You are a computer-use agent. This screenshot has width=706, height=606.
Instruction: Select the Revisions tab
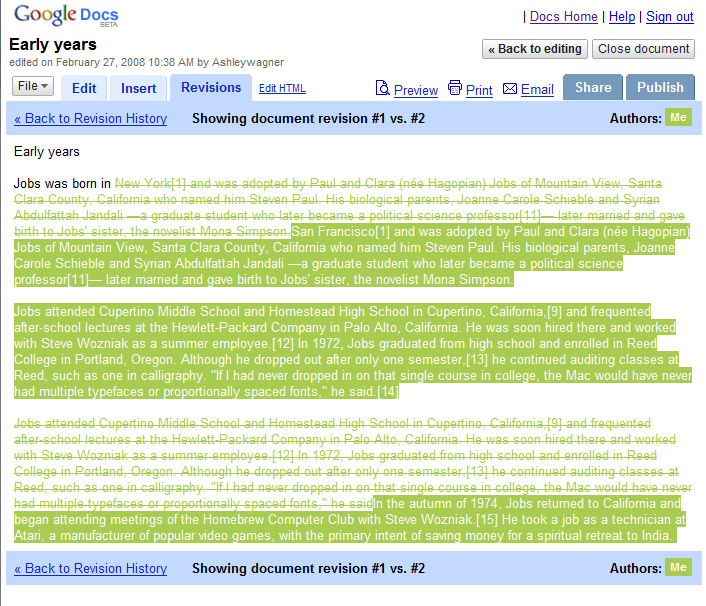211,87
